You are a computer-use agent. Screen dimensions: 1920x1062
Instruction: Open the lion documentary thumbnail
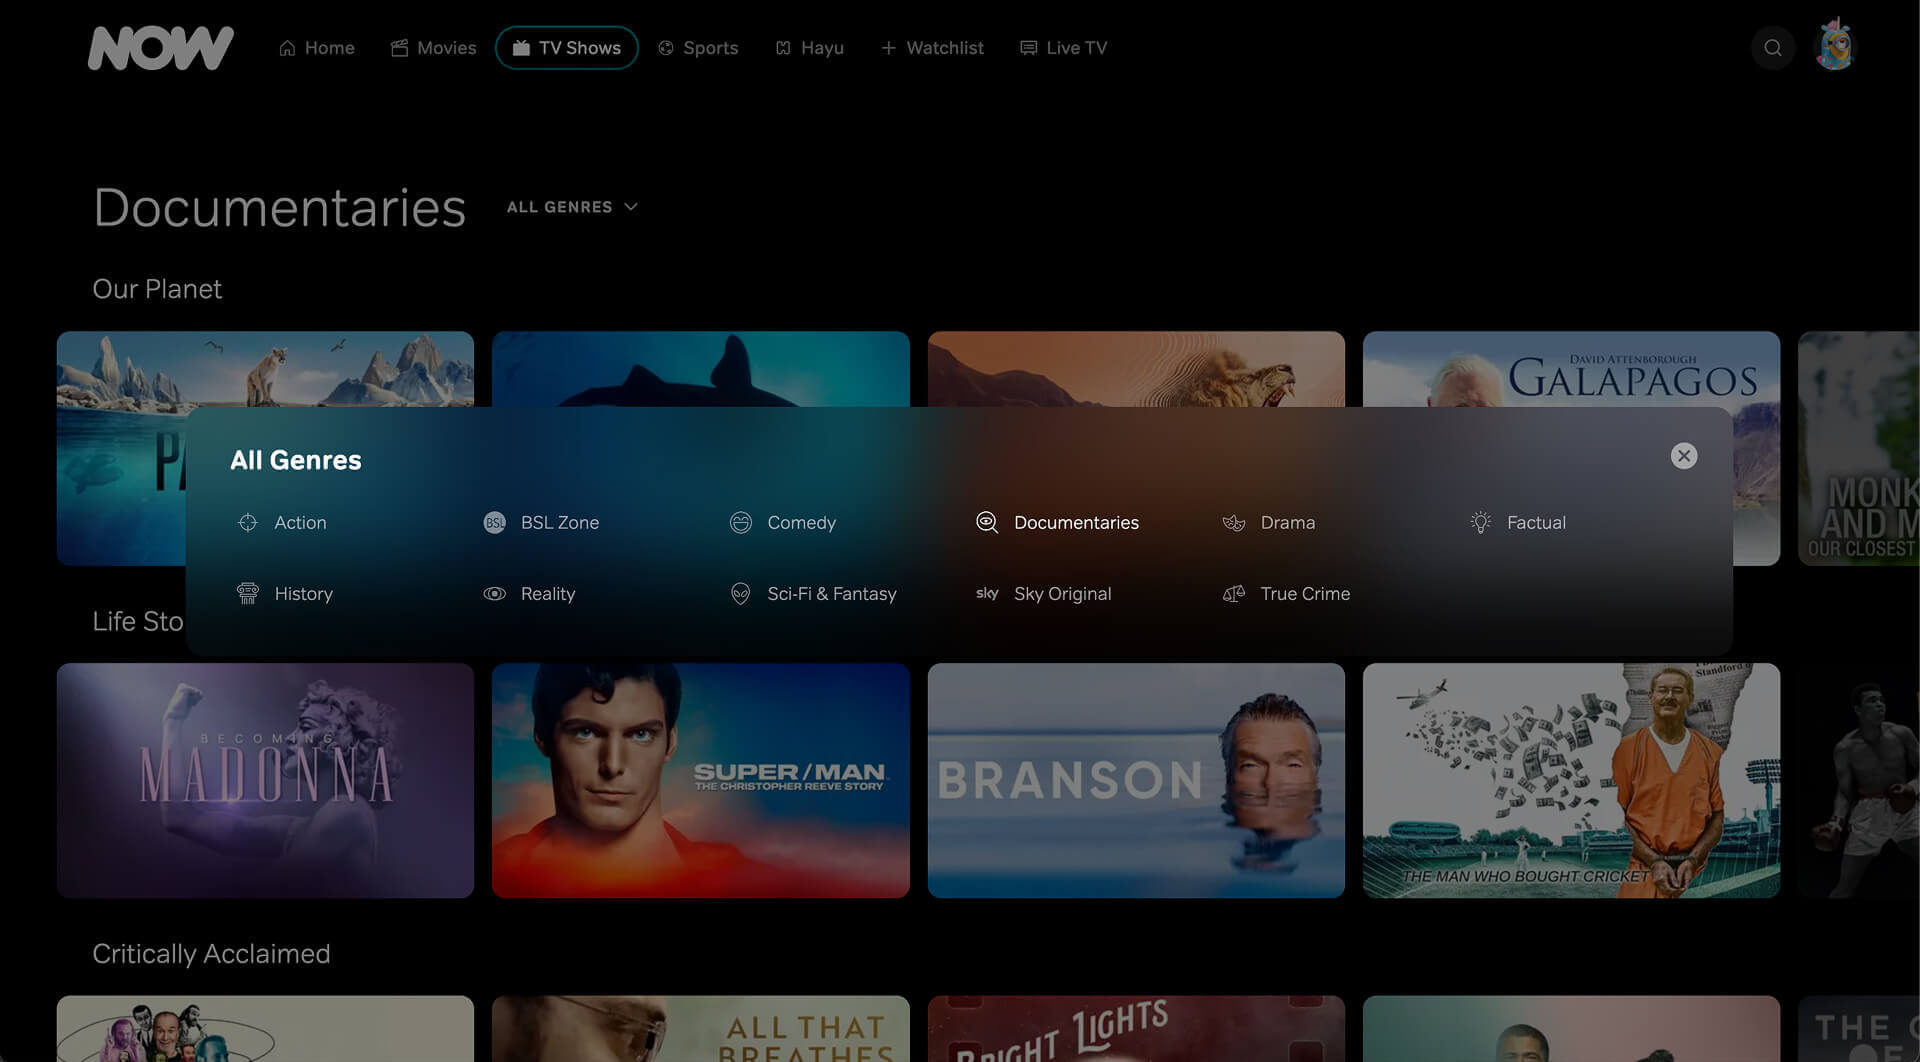[x=1136, y=369]
